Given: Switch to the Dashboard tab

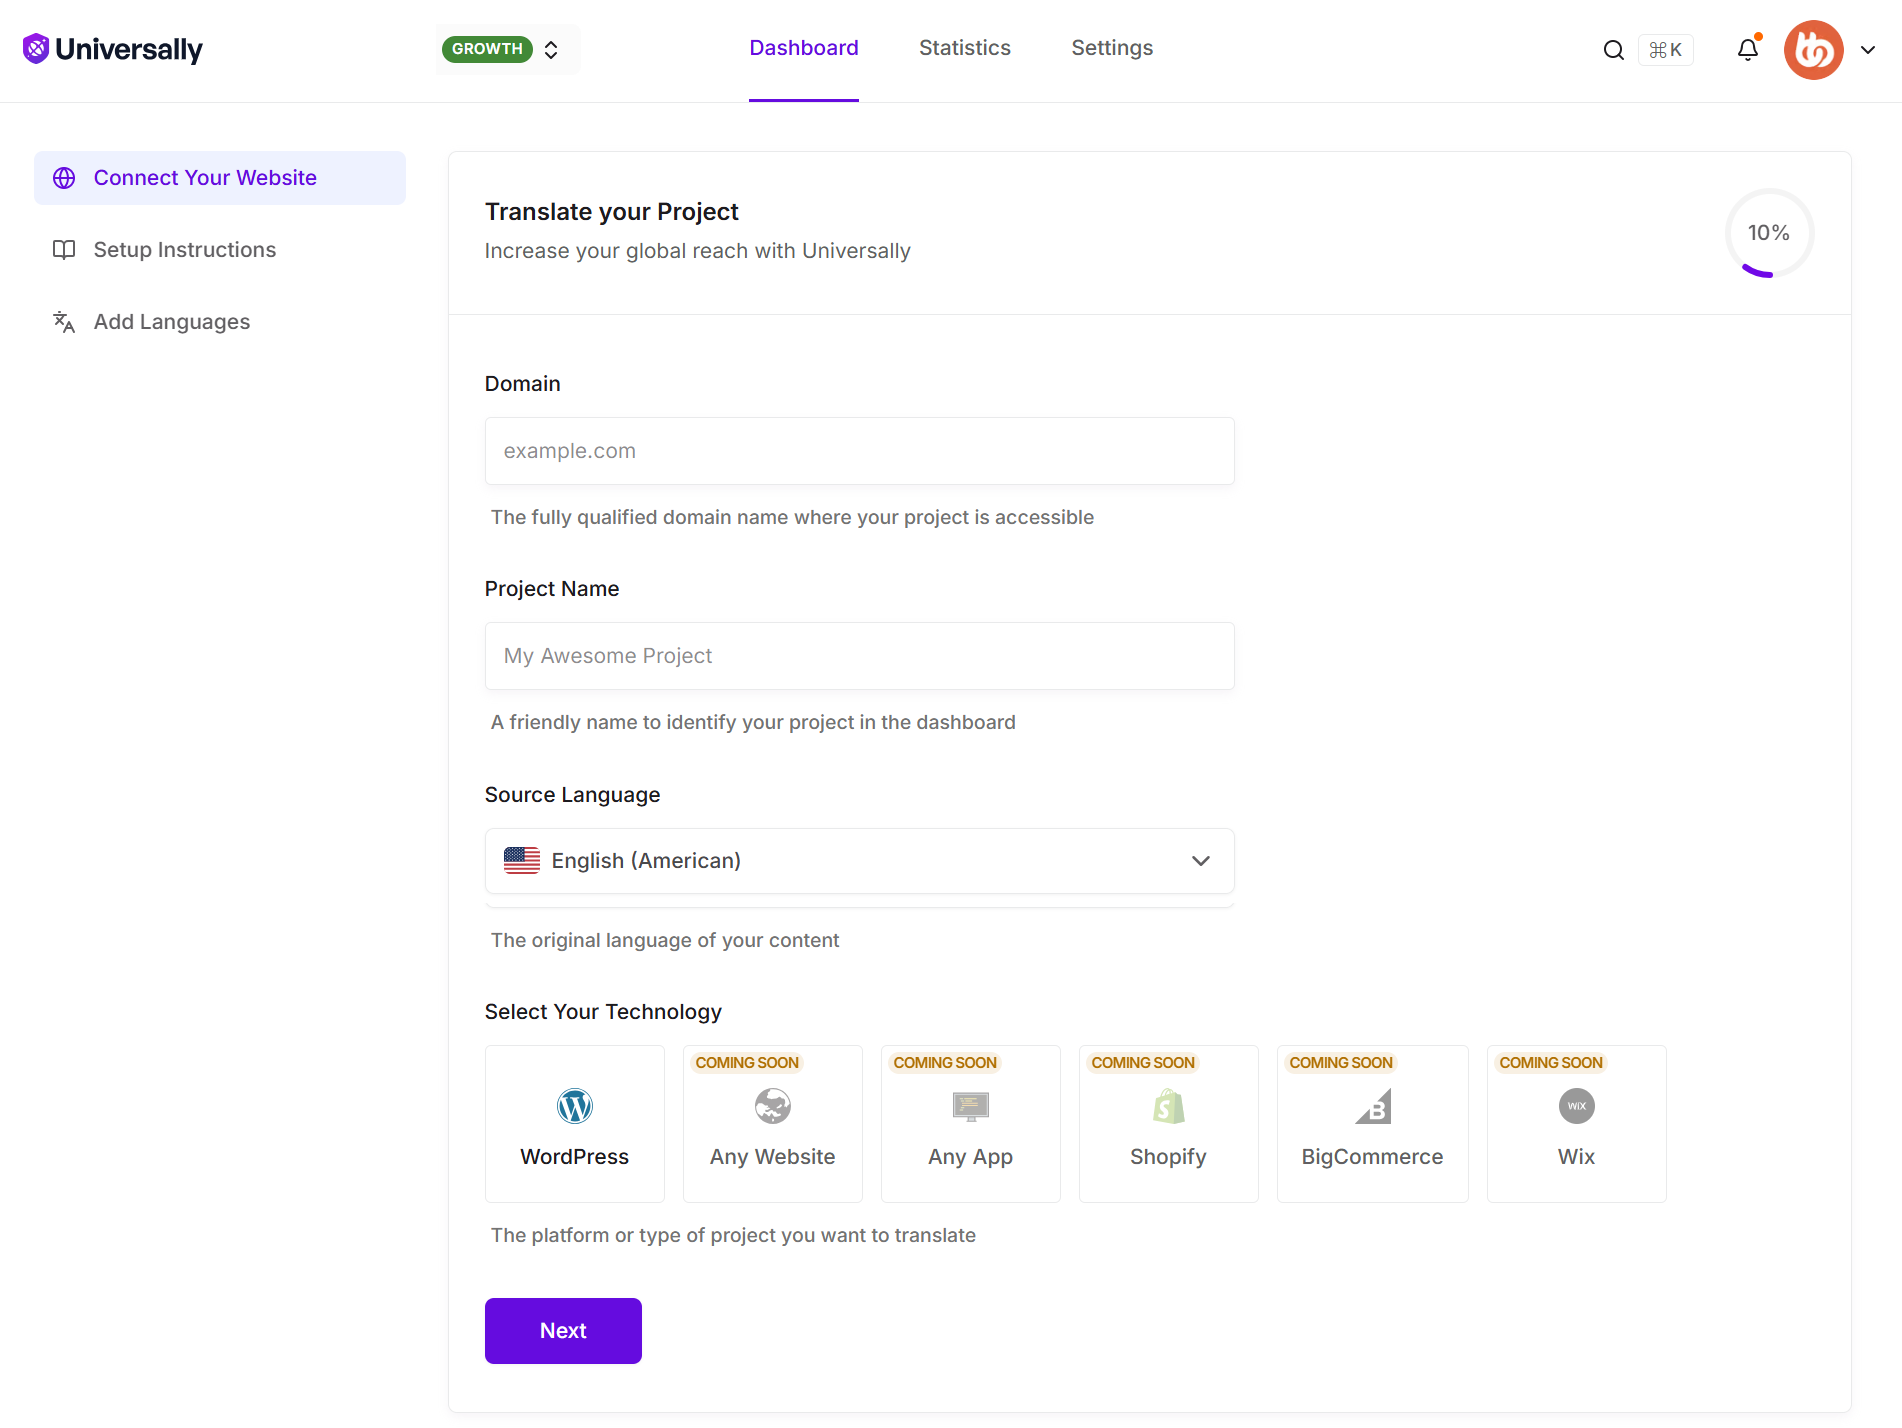Looking at the screenshot, I should click(x=804, y=48).
